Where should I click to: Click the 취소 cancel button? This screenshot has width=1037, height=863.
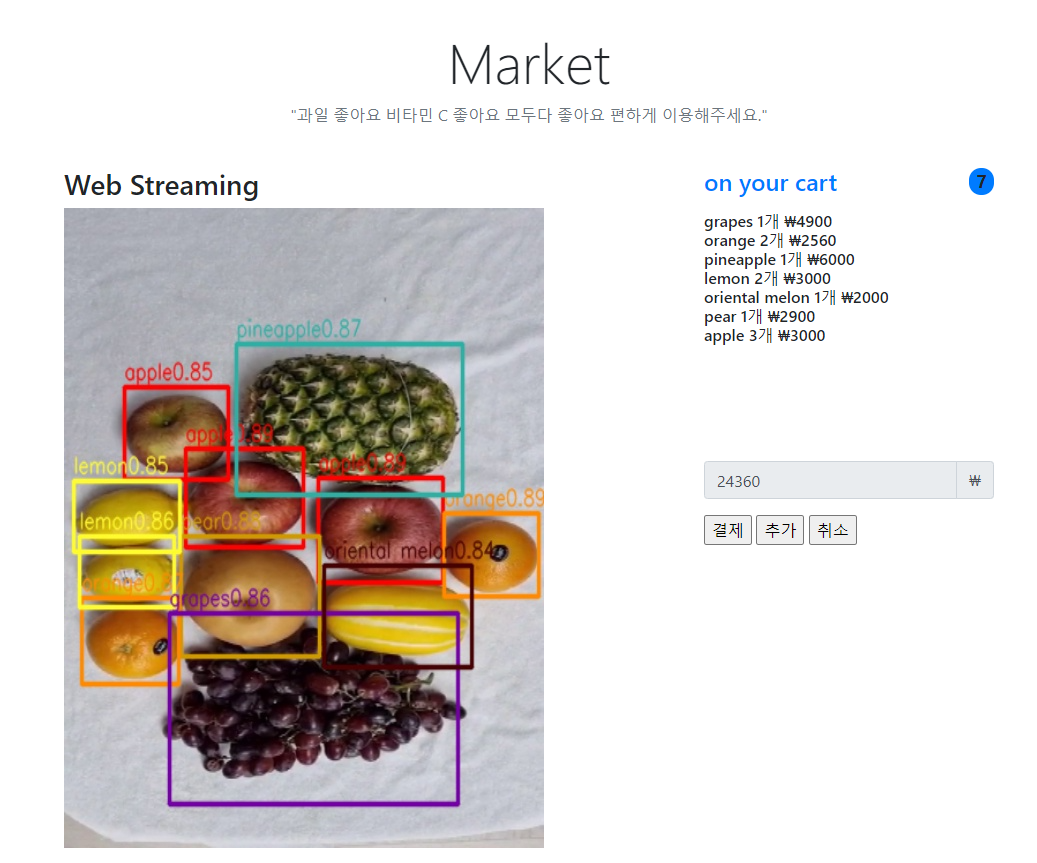point(833,530)
